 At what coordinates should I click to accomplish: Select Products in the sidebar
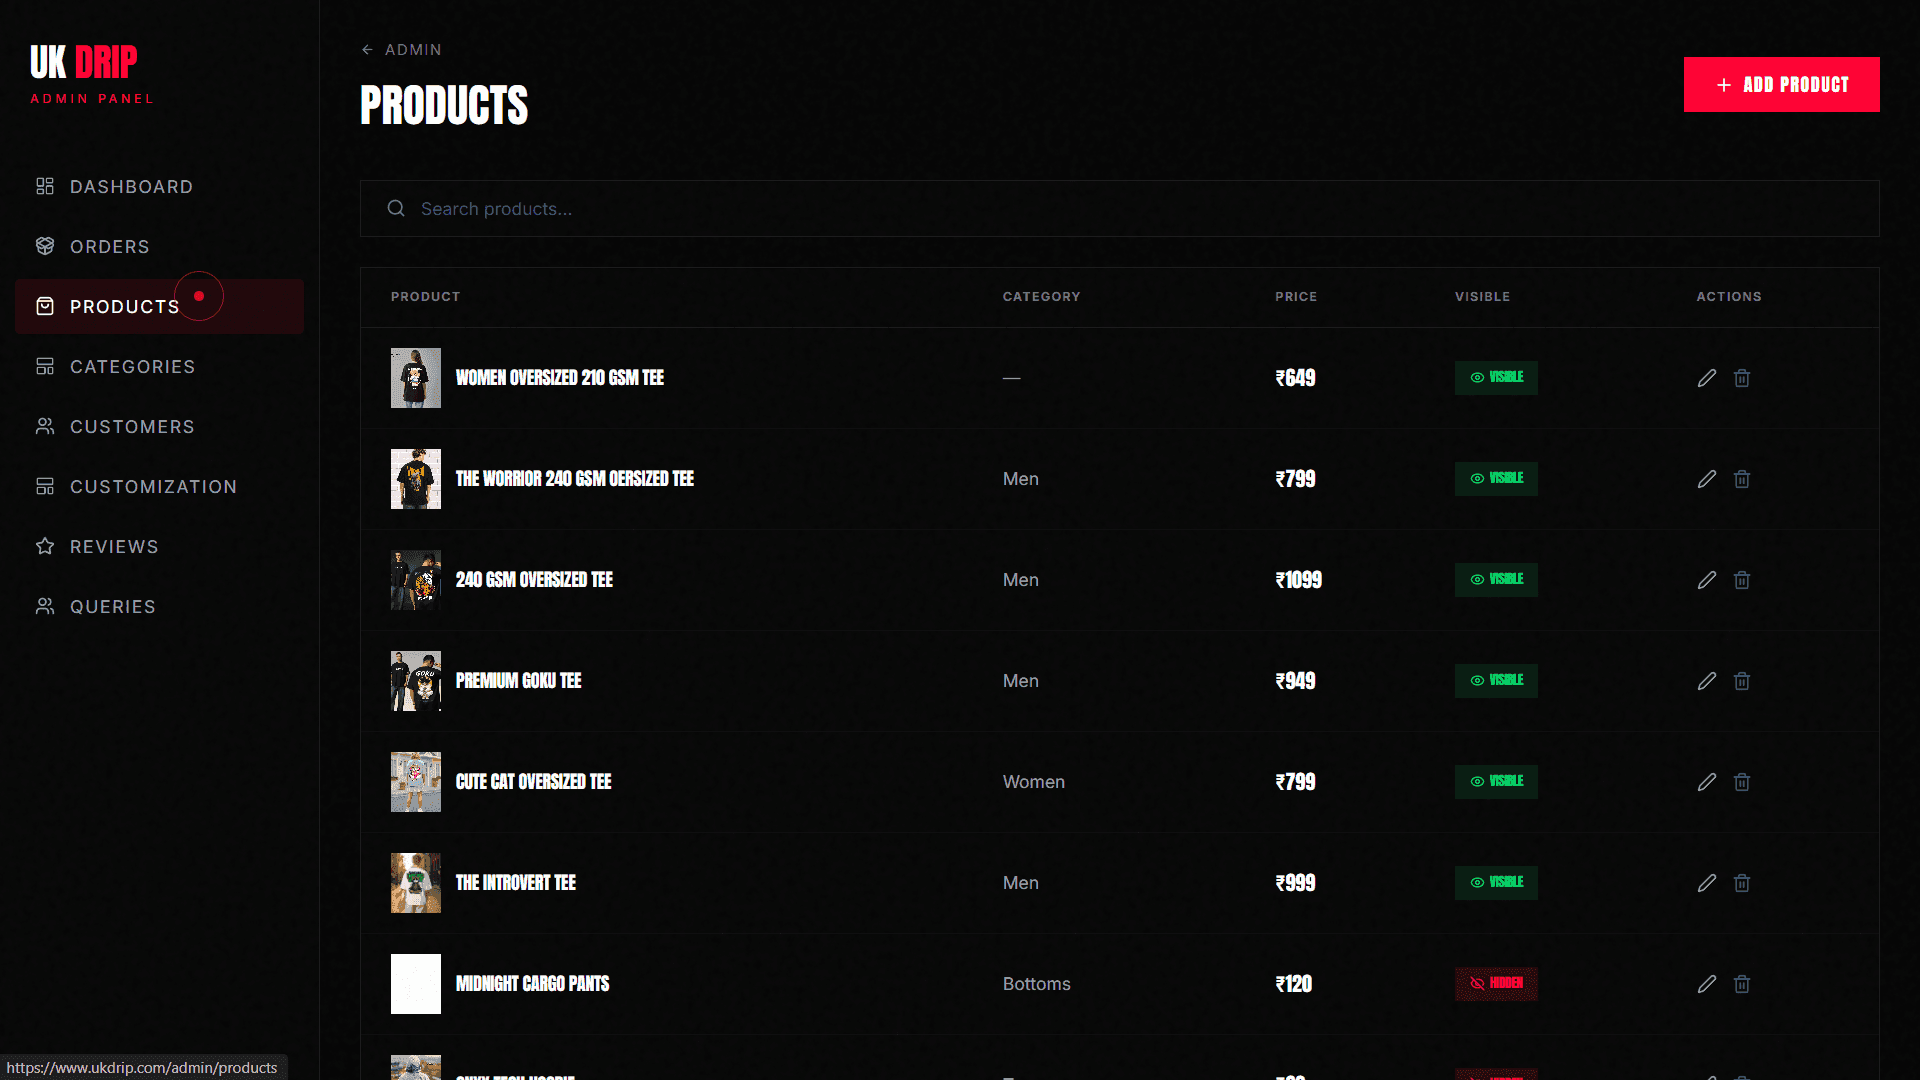point(159,307)
